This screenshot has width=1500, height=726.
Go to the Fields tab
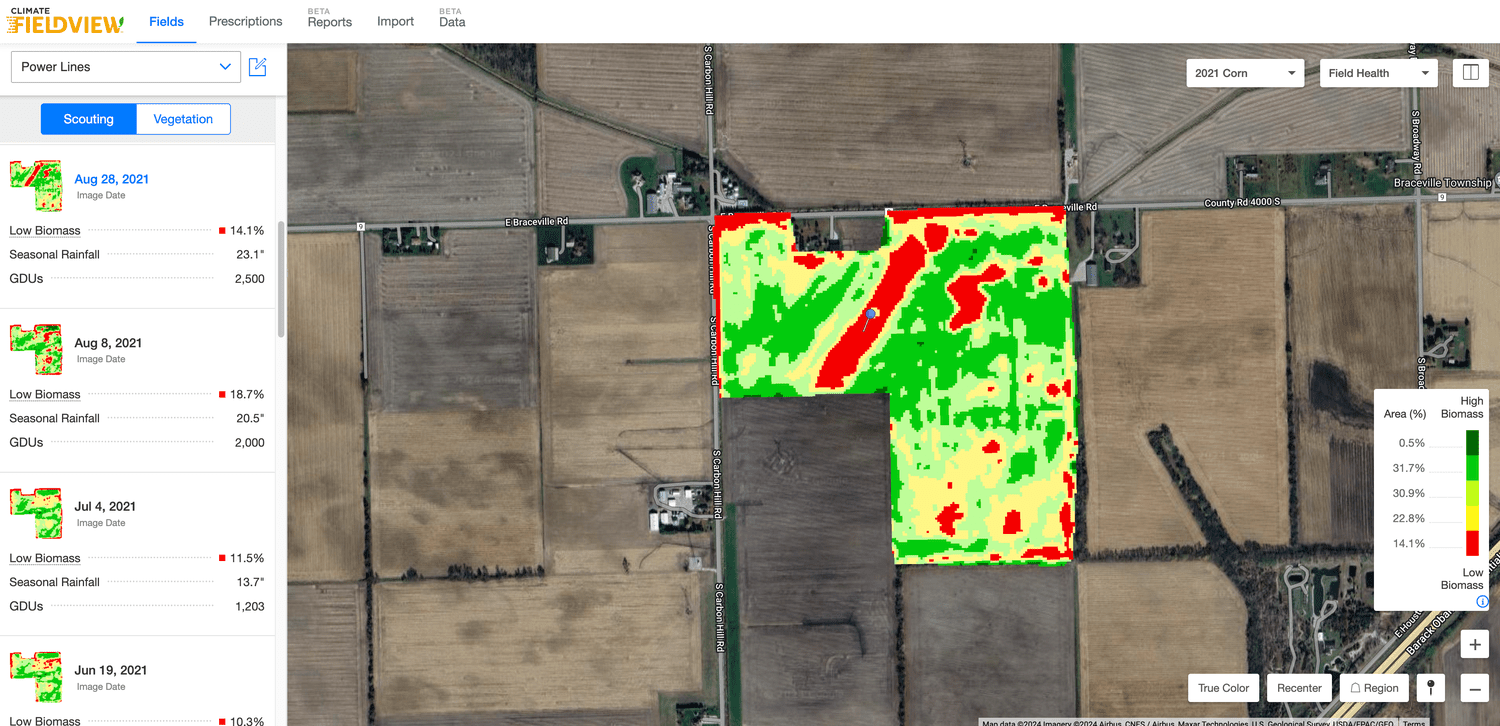[x=166, y=22]
